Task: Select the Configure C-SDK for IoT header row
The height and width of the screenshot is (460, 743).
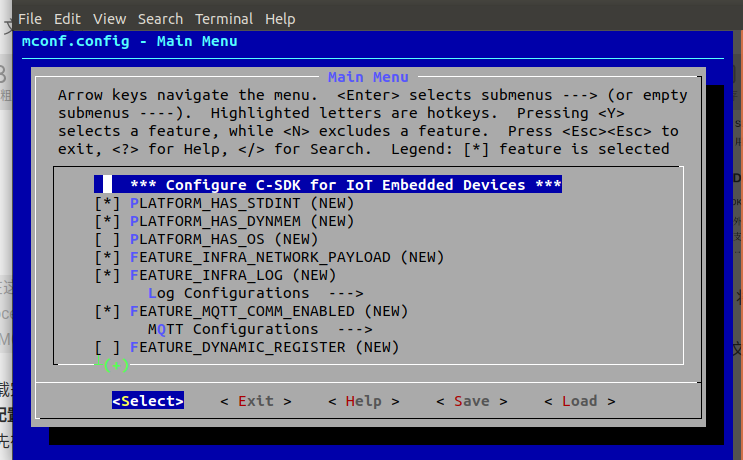Action: [328, 185]
